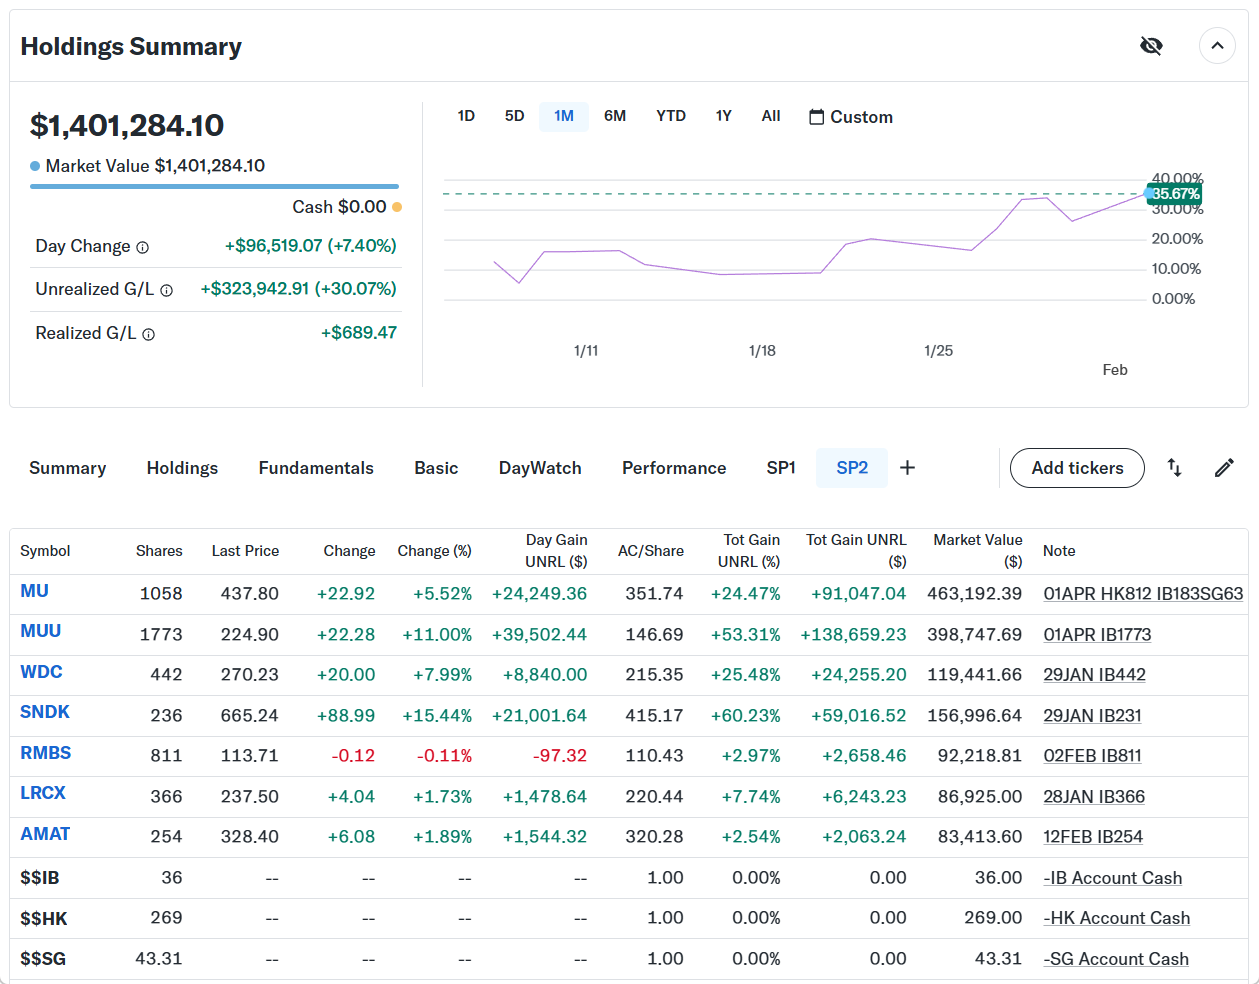Switch chart range to 6M
Screen dimensions: 1259x984
click(x=615, y=116)
